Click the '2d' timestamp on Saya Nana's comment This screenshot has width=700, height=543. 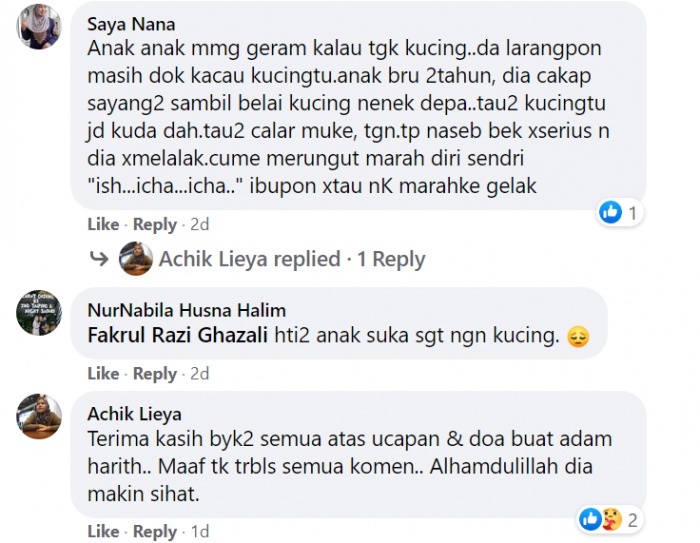coord(199,224)
